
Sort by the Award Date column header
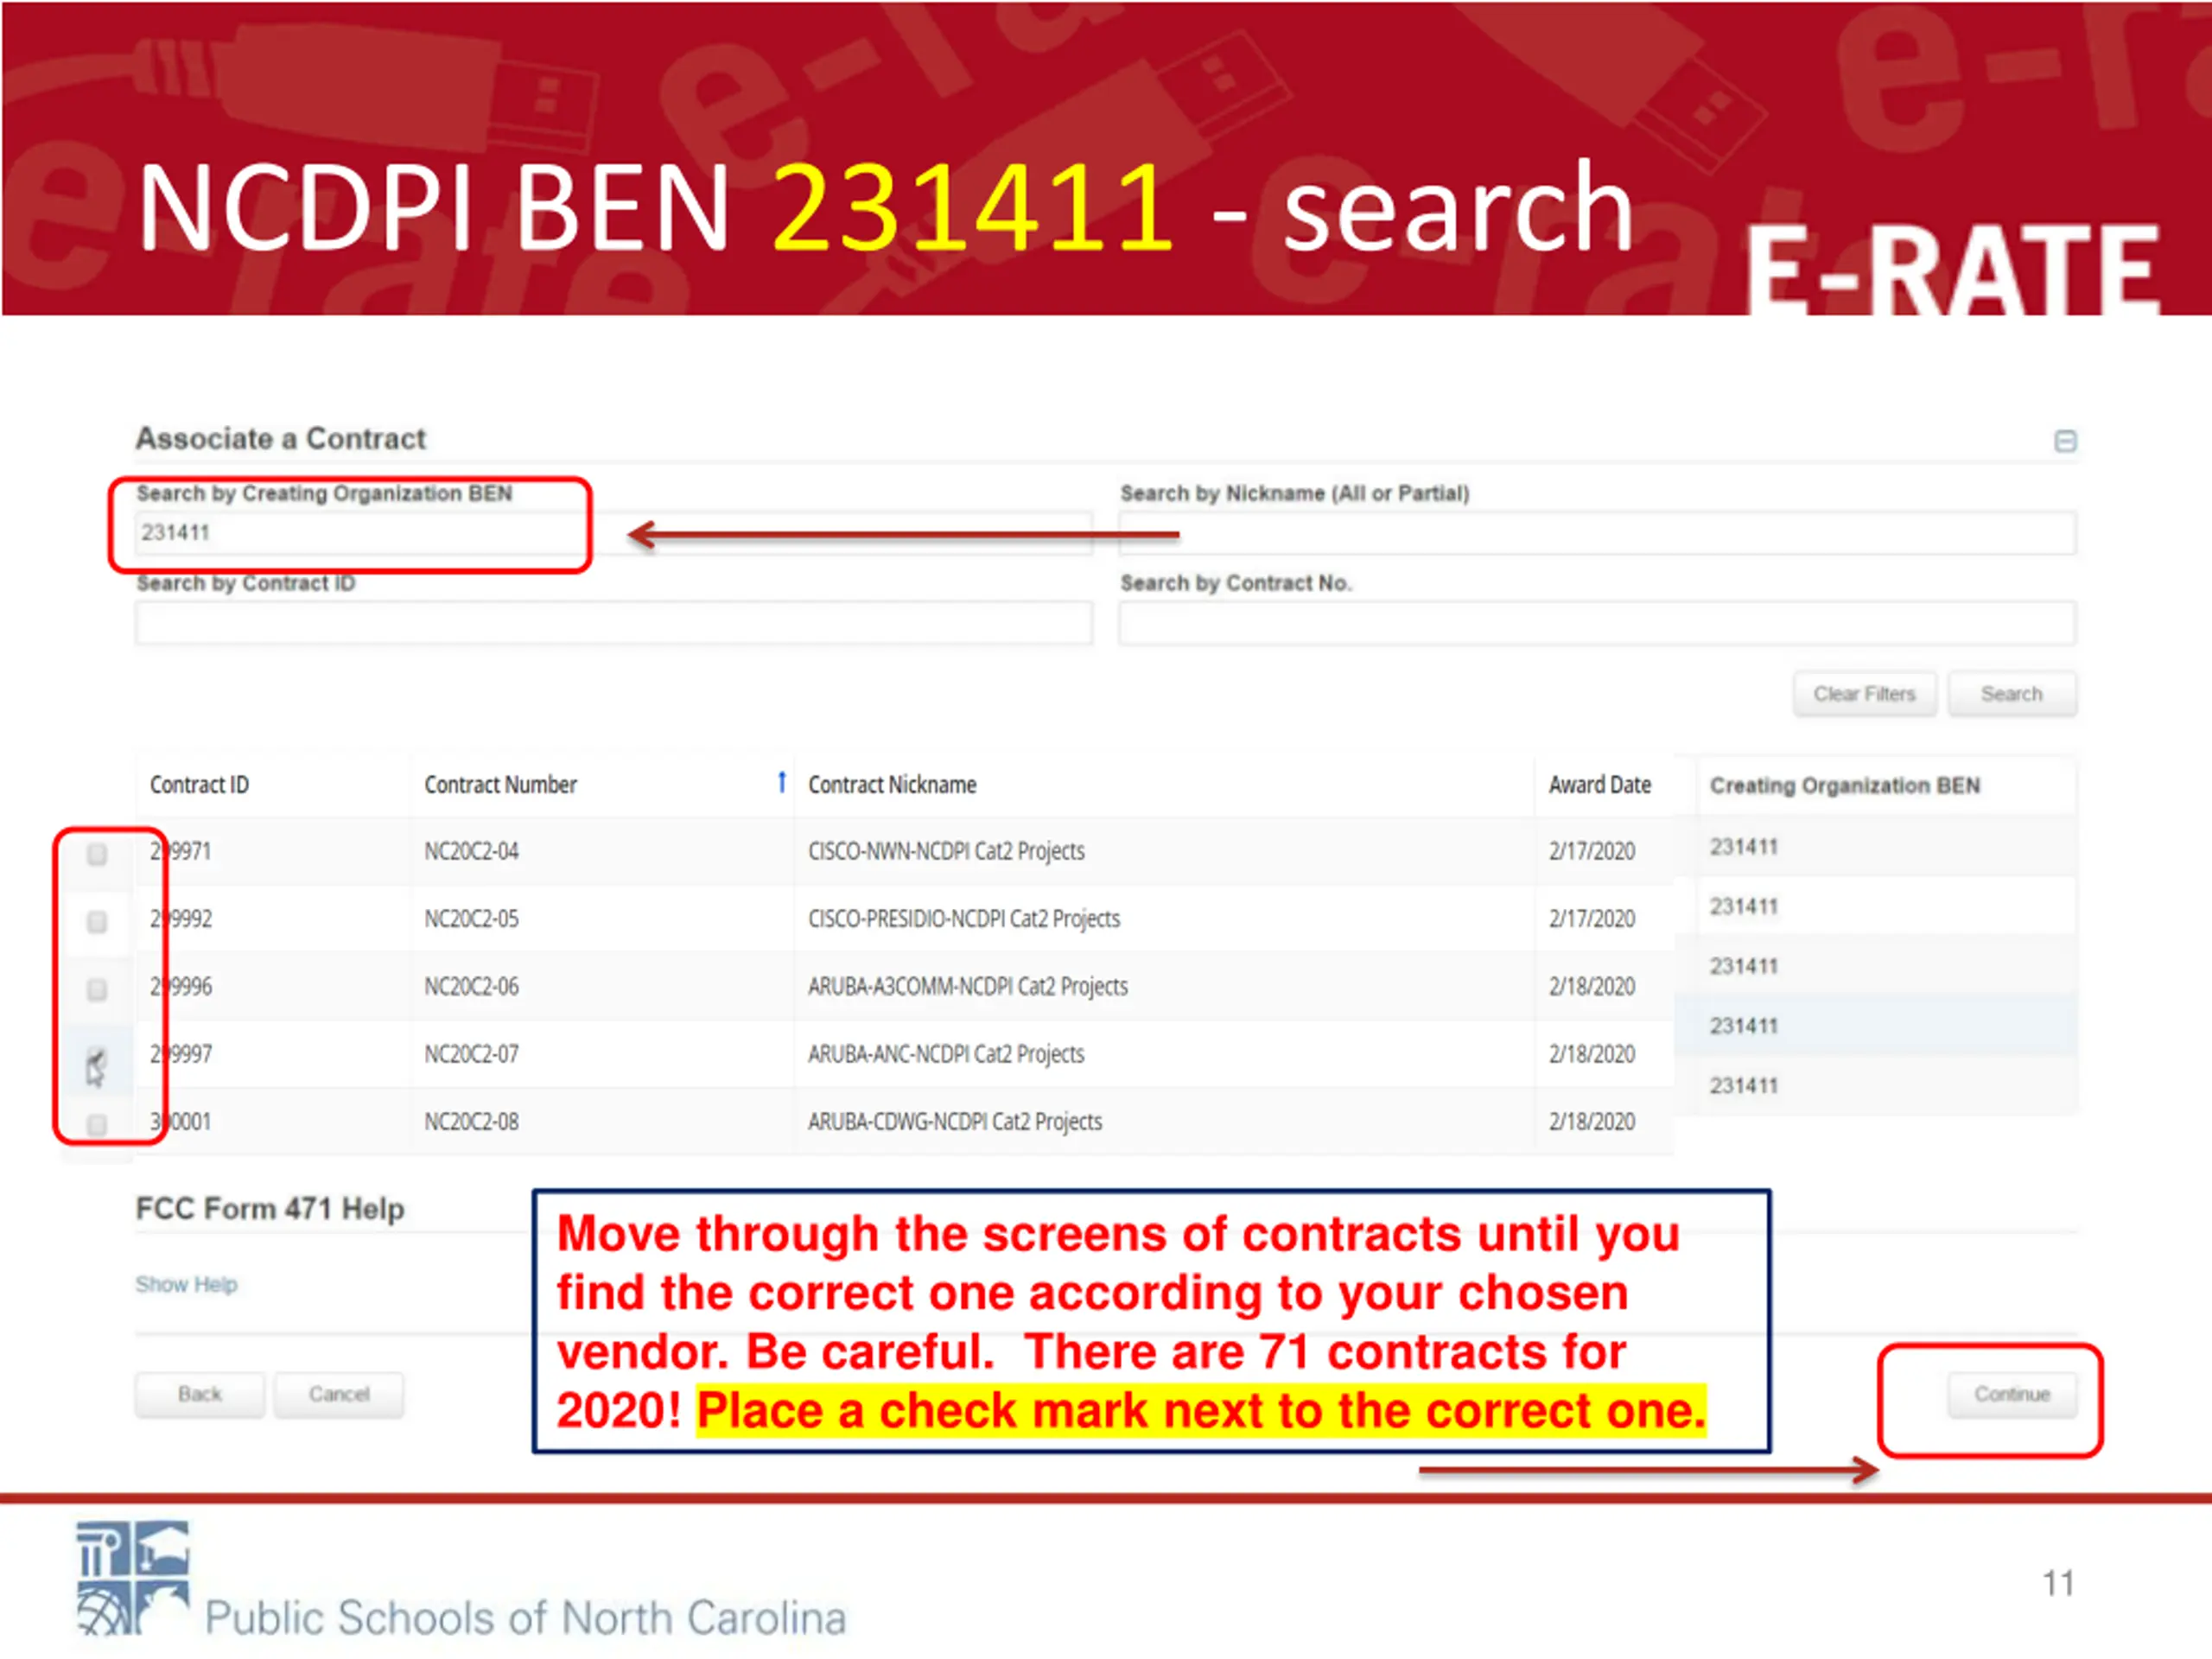[1599, 785]
